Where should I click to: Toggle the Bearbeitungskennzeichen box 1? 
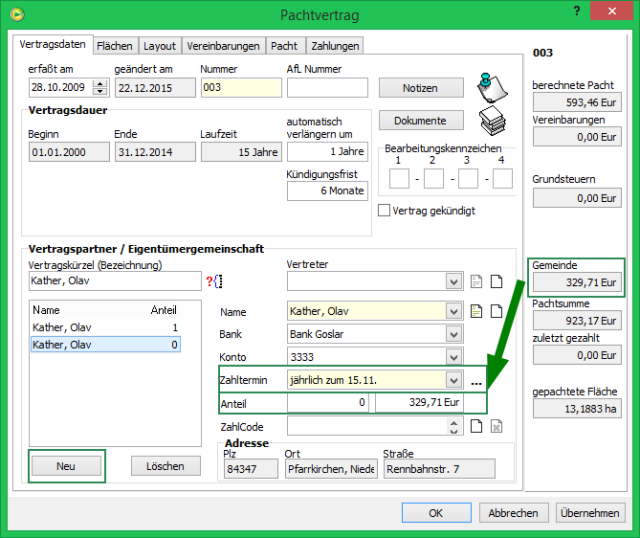398,179
